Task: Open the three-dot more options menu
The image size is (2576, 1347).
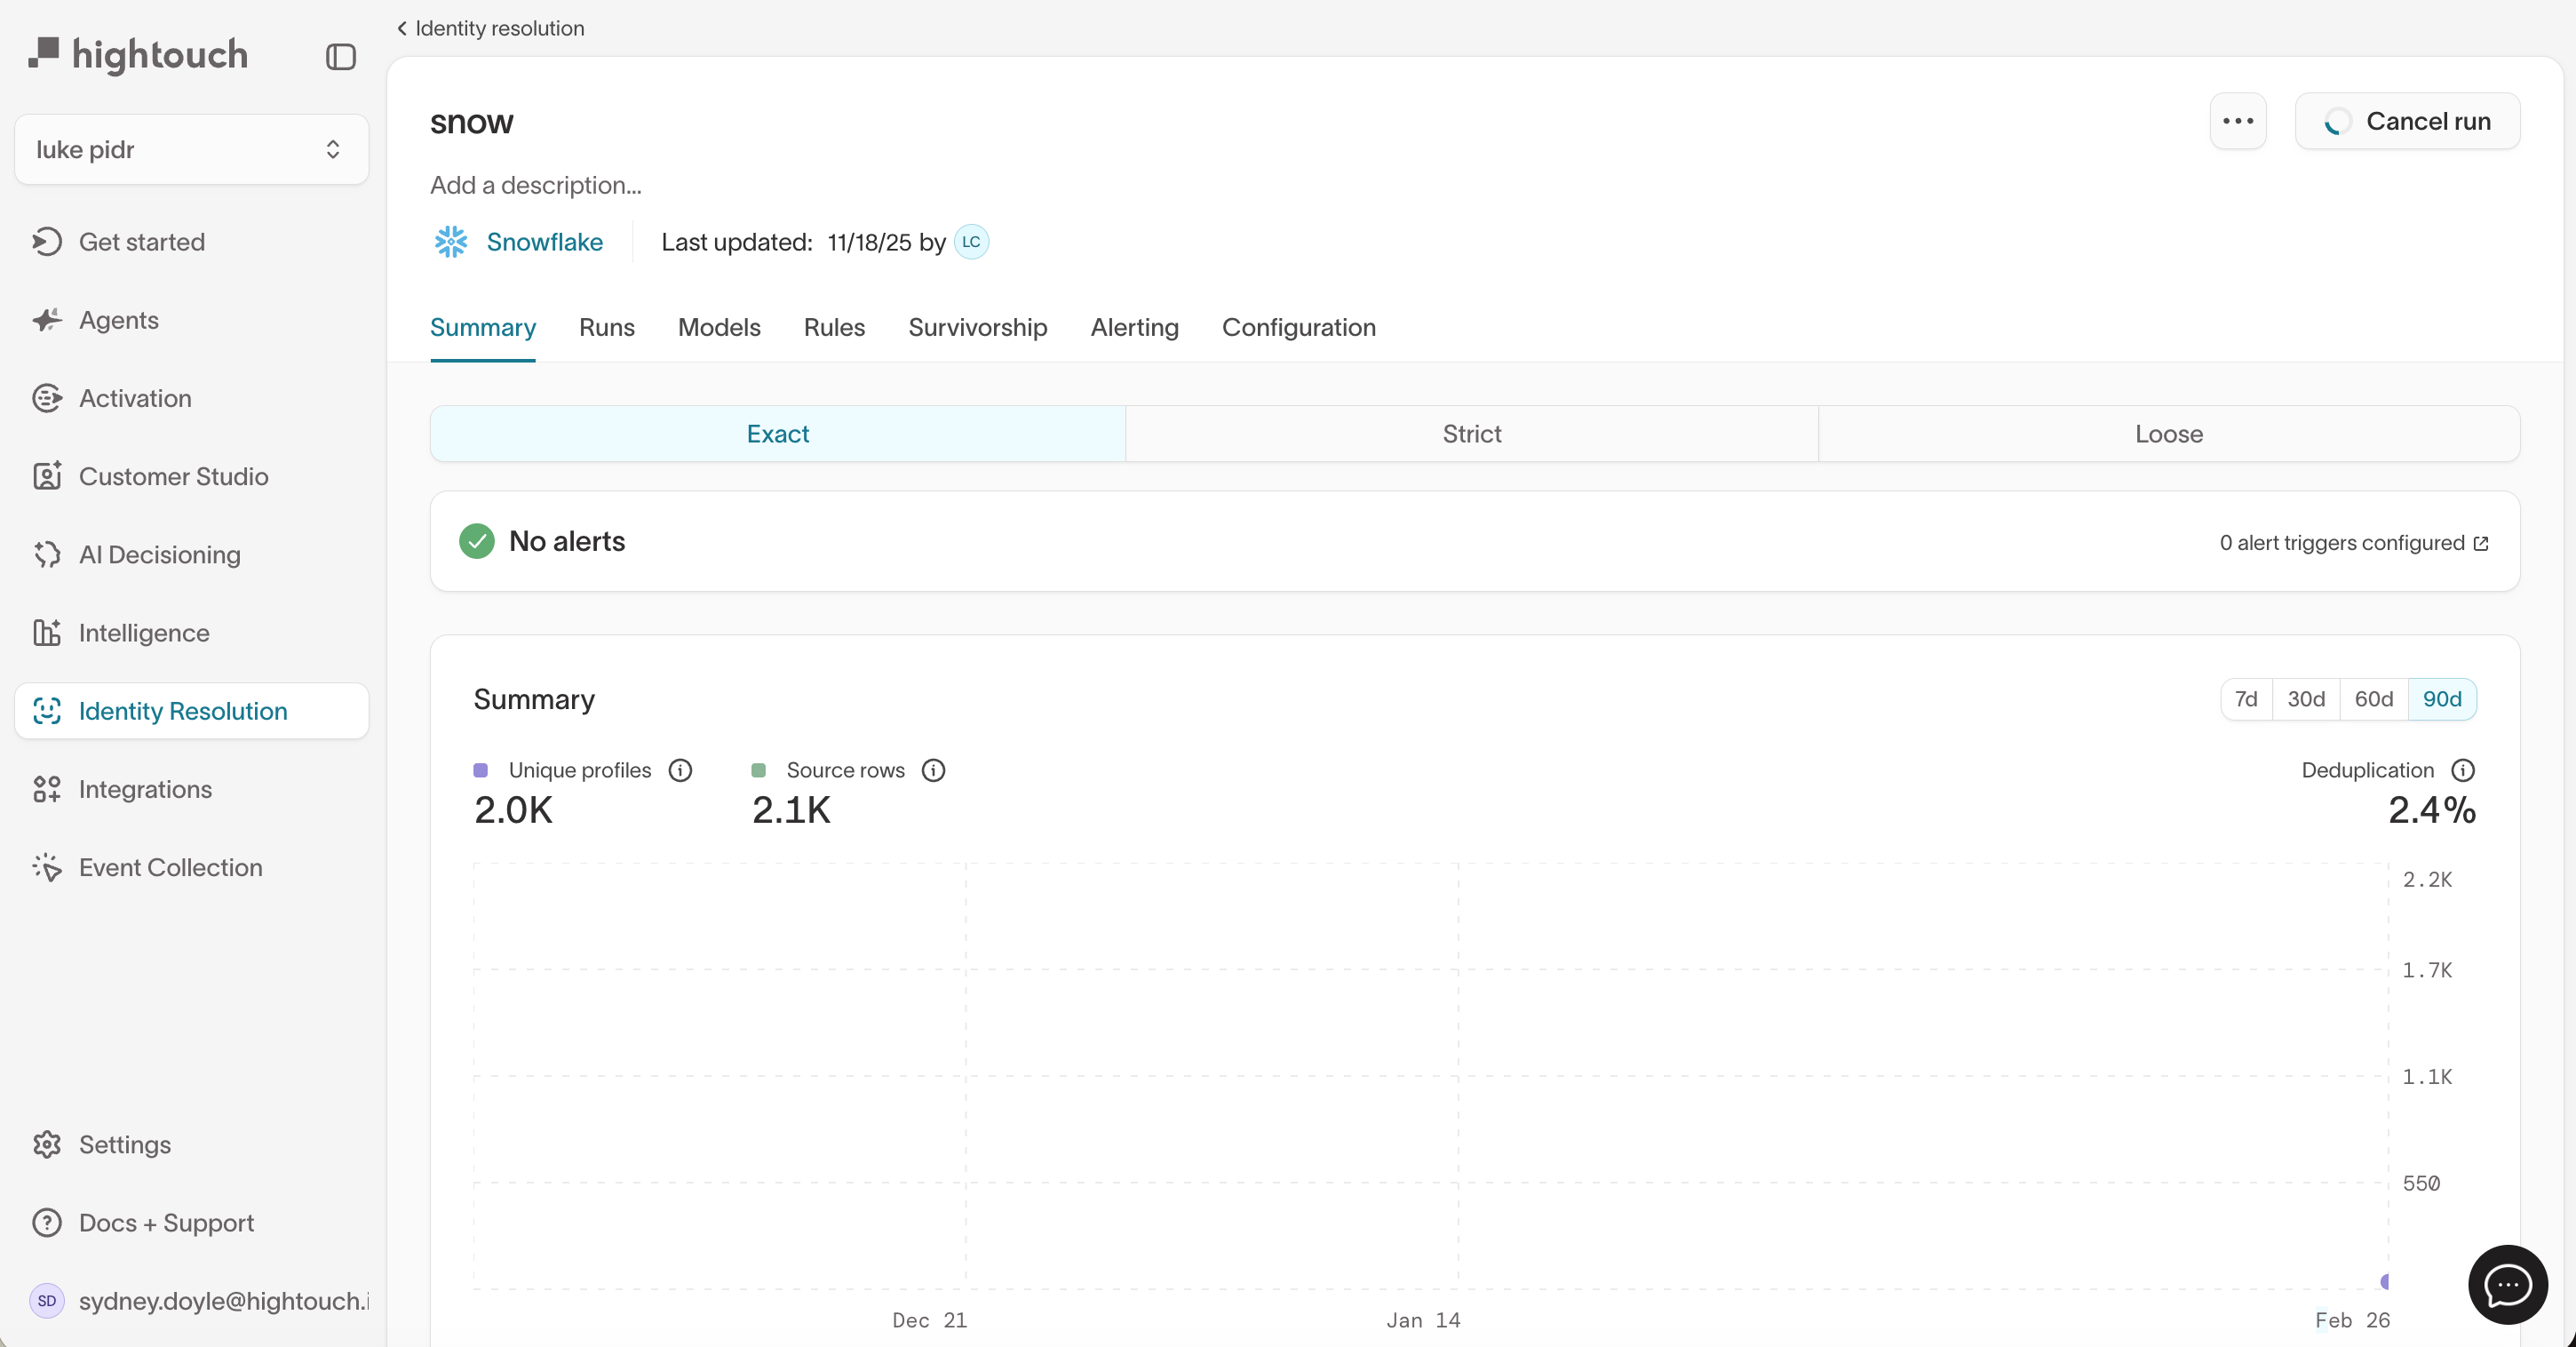Action: click(x=2237, y=121)
